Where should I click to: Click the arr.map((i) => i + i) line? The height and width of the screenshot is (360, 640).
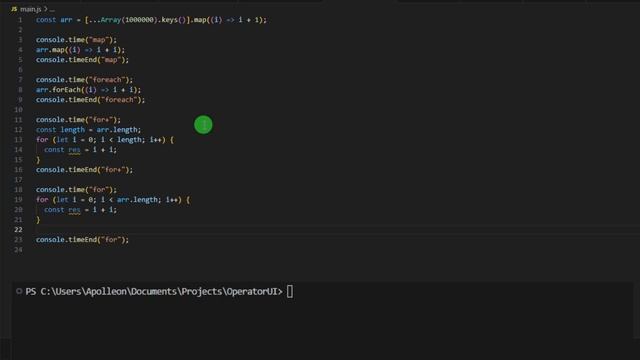click(80, 50)
